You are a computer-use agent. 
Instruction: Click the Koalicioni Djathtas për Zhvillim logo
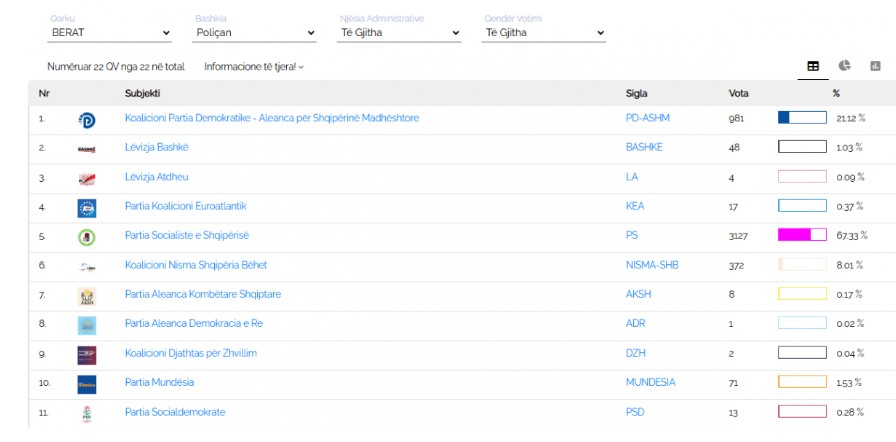pyautogui.click(x=87, y=355)
